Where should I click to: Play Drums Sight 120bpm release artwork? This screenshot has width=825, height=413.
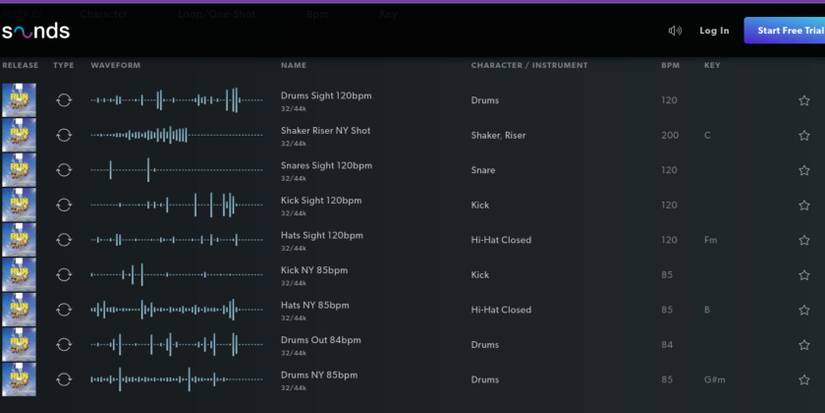pyautogui.click(x=19, y=100)
